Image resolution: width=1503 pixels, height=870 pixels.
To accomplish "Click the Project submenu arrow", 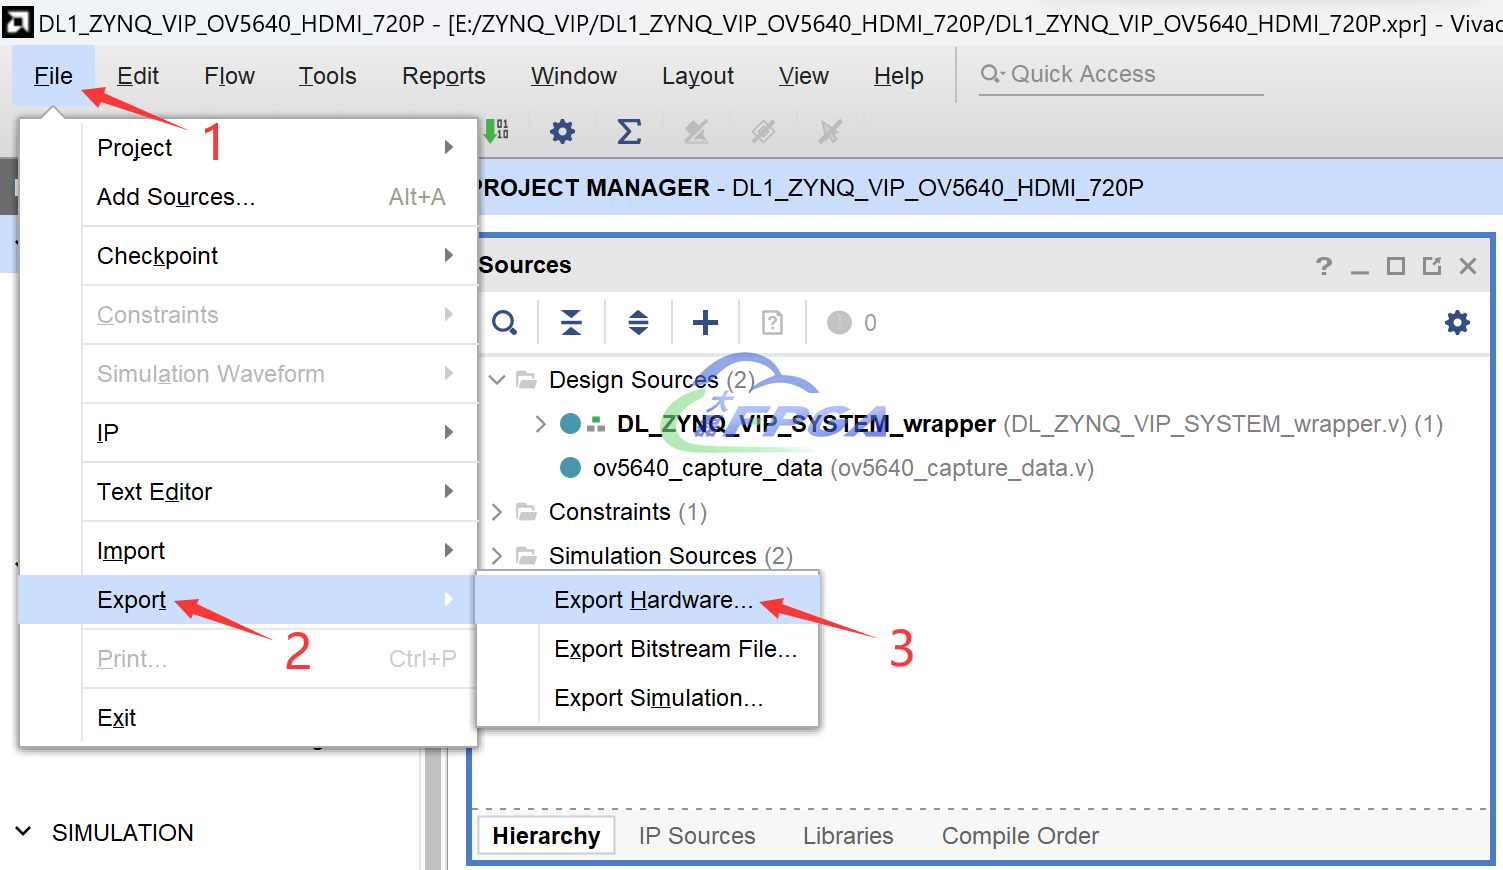I will [449, 147].
